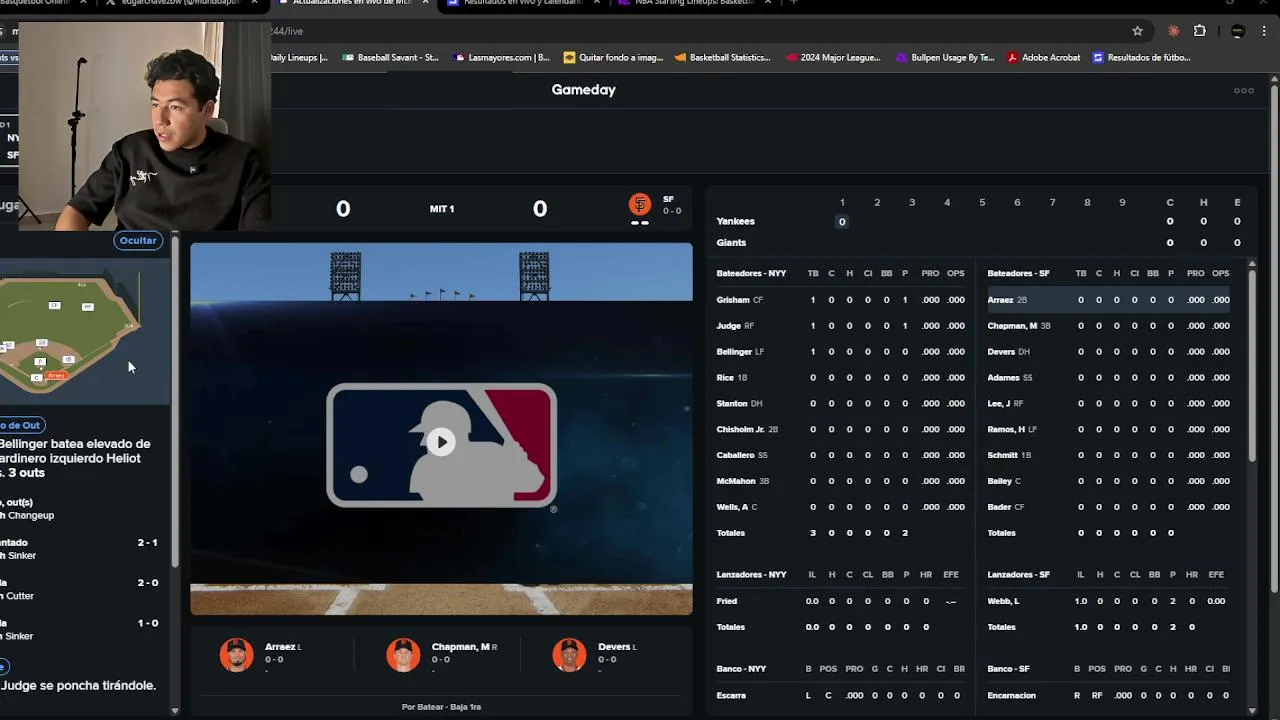The height and width of the screenshot is (720, 1280).
Task: Click the MIT 1 inning indicator
Action: (x=442, y=209)
